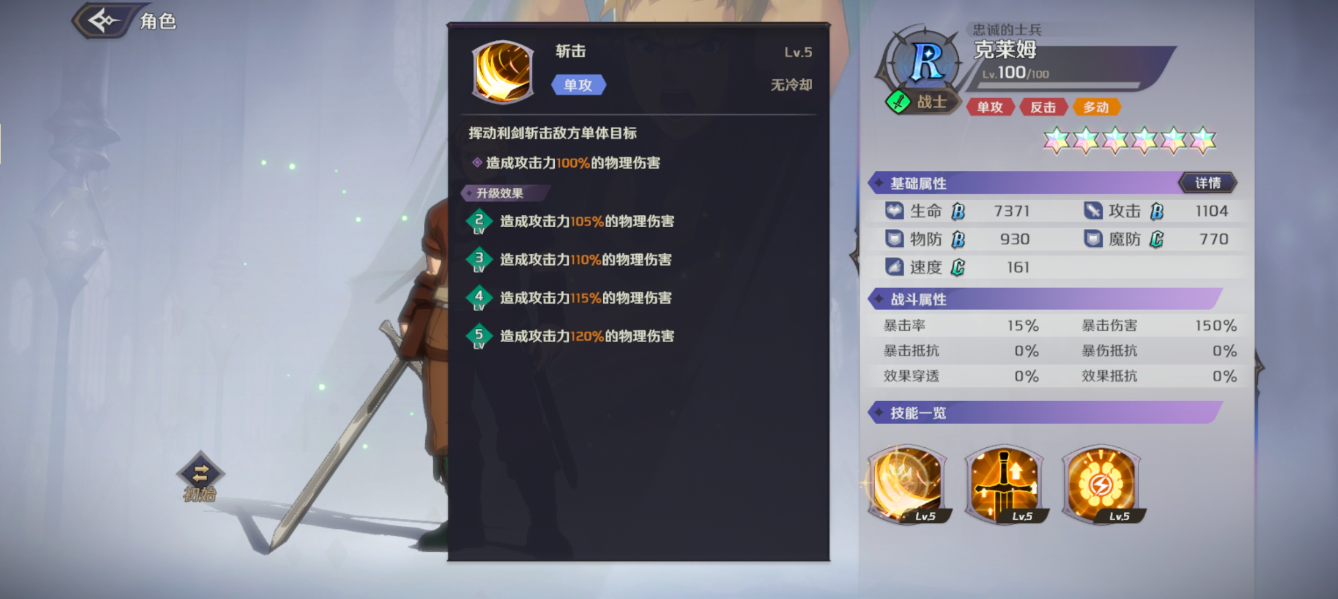Click the 初始 switch-skin icon
Screen dimensions: 1338x599
point(200,478)
